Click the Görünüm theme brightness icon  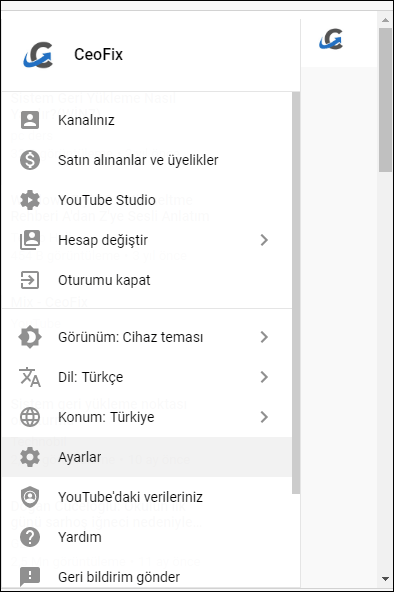click(x=30, y=337)
